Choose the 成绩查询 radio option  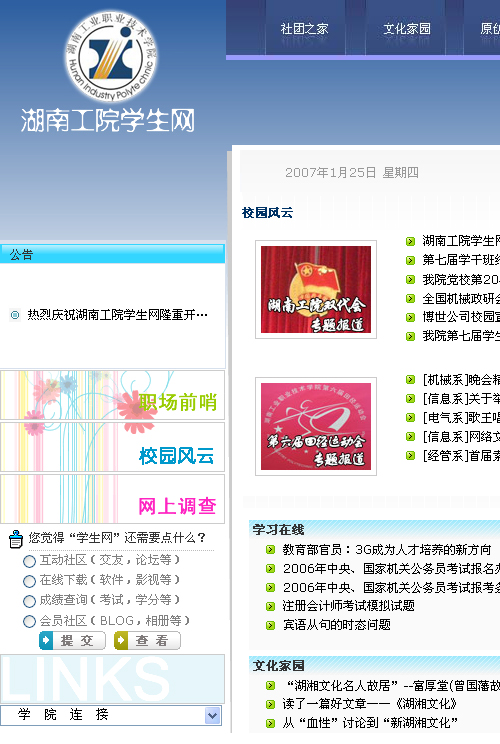point(29,601)
